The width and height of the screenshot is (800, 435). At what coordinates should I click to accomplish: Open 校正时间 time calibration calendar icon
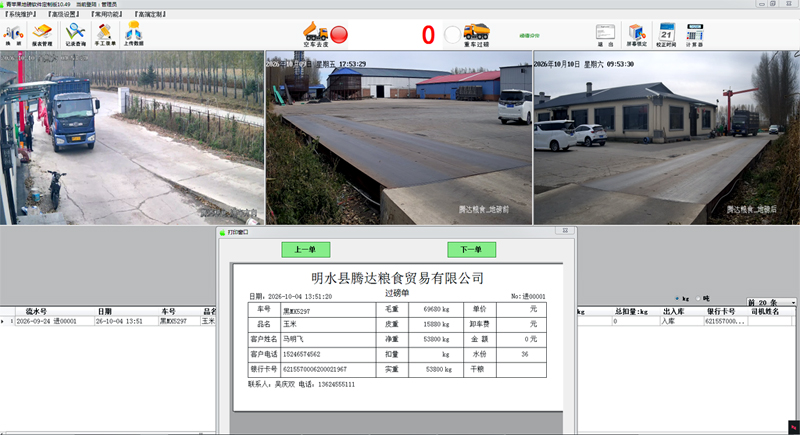(x=666, y=35)
